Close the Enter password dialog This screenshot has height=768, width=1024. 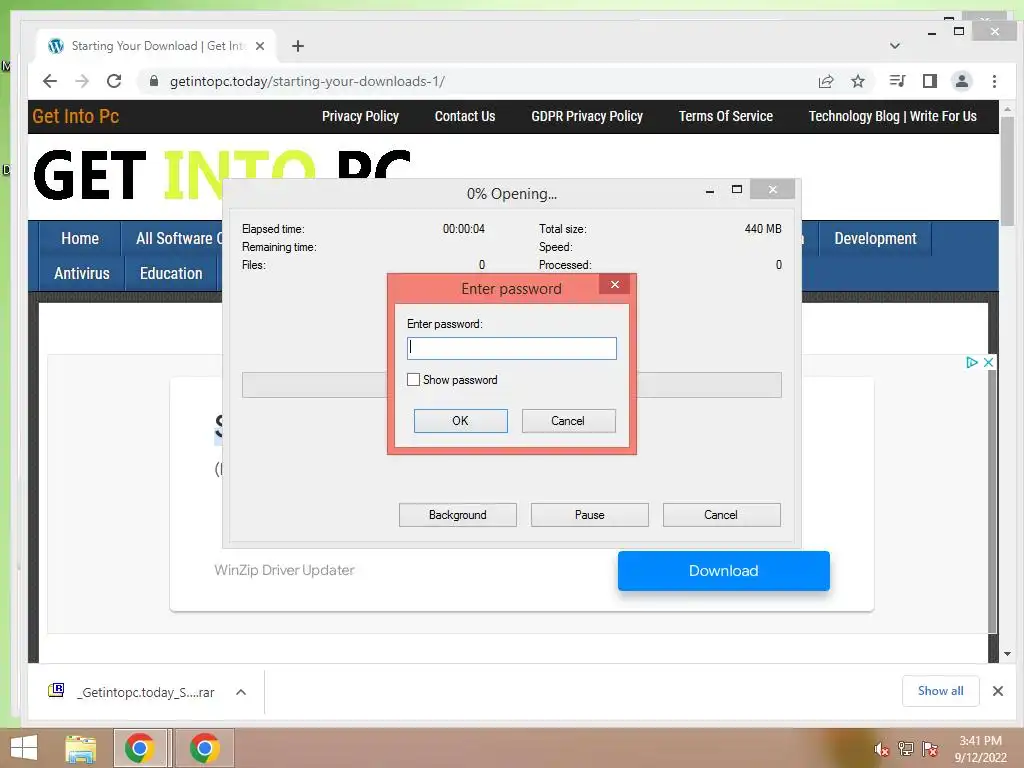pyautogui.click(x=615, y=284)
